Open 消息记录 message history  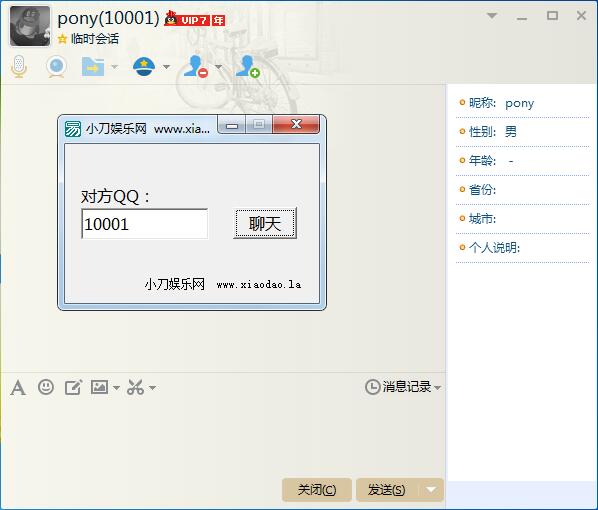pyautogui.click(x=398, y=387)
